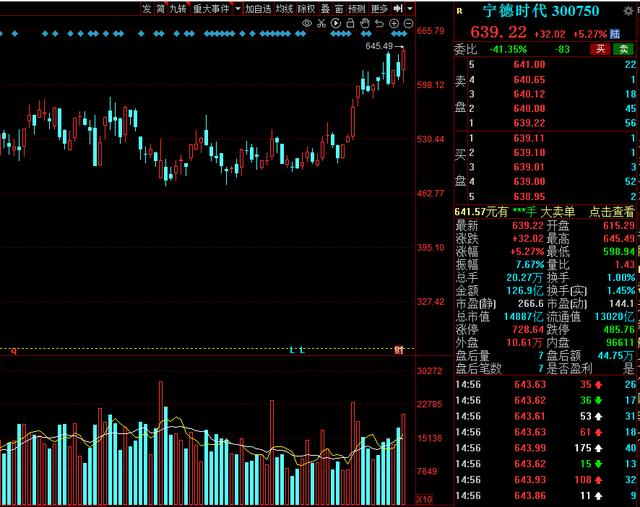This screenshot has height=507, width=640.
Task: Click the L markers on dashed line
Action: pos(297,350)
